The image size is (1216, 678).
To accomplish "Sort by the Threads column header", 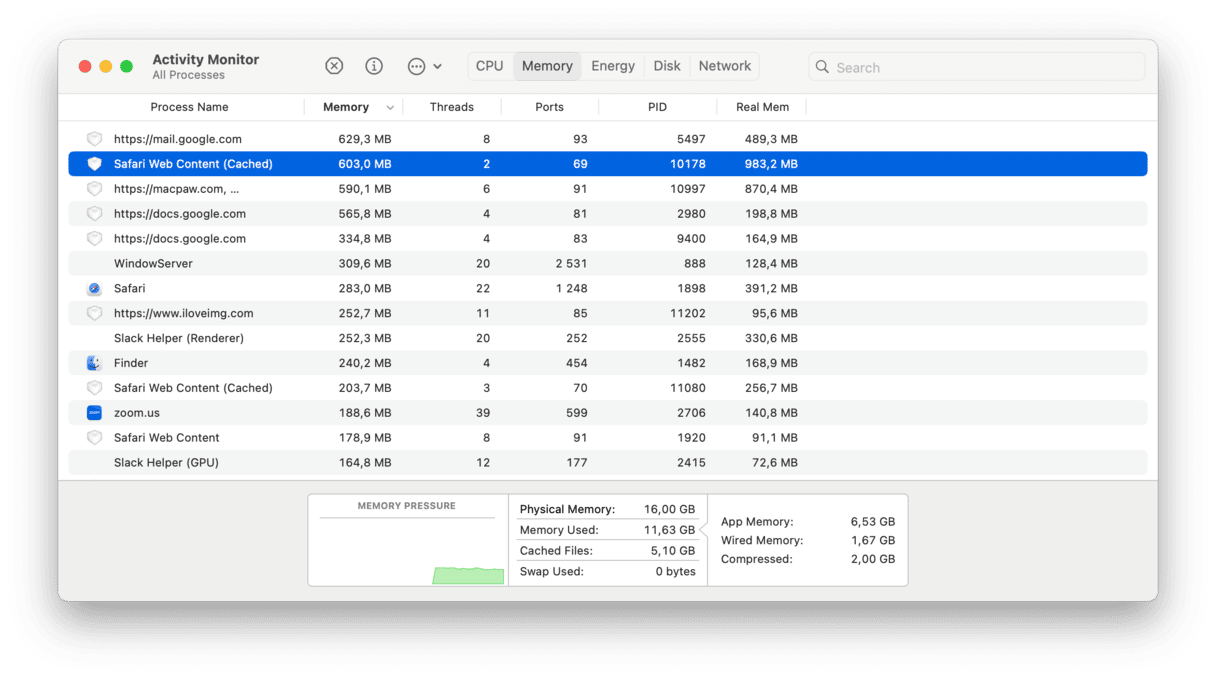I will 451,107.
